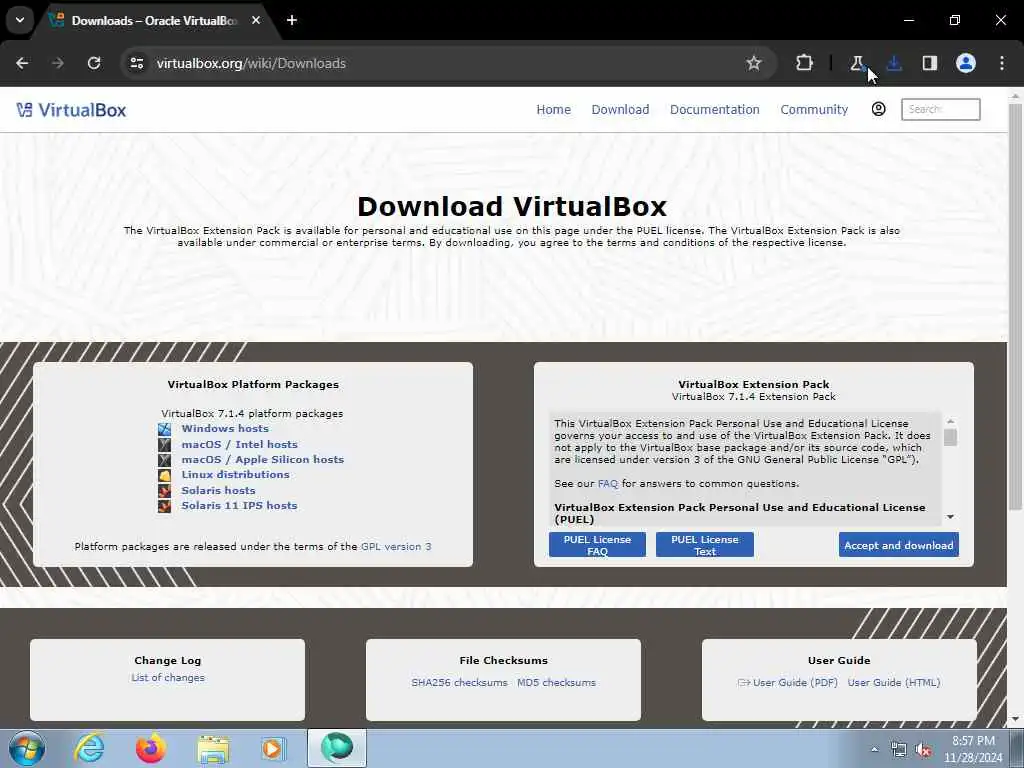Image resolution: width=1024 pixels, height=768 pixels.
Task: Open SHA256 checksums link
Action: pyautogui.click(x=459, y=682)
